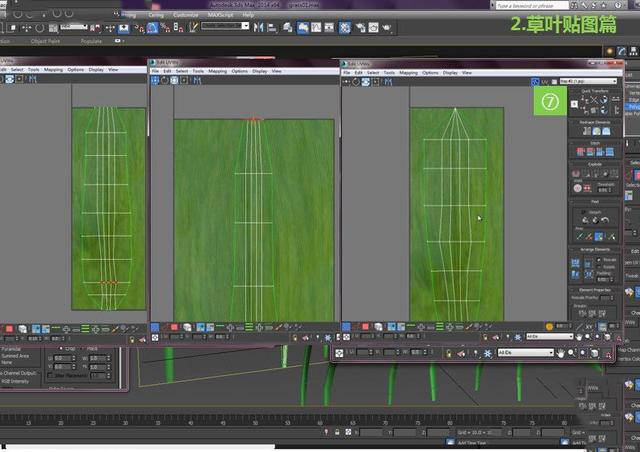Open Reference Coordinate System dropdown
This screenshot has width=640, height=452.
74,27
